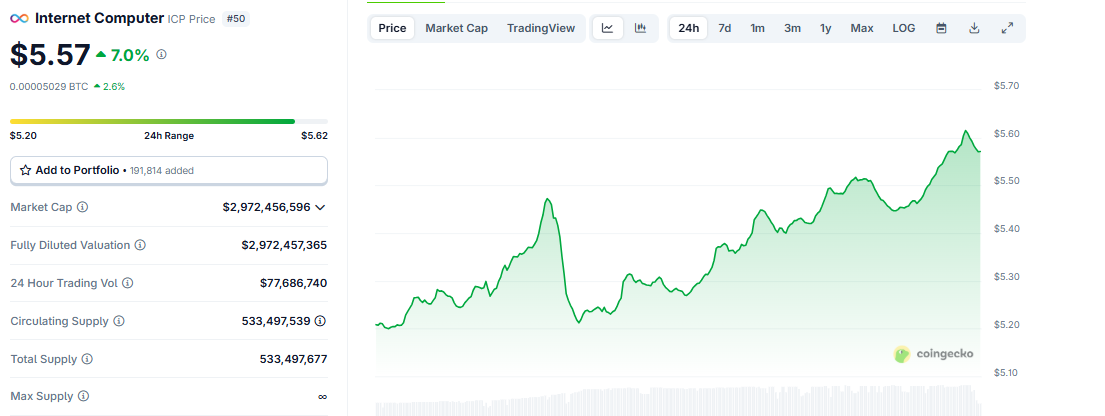Viewport: 1105px width, 416px height.
Task: Select the 24h time range
Action: 689,28
